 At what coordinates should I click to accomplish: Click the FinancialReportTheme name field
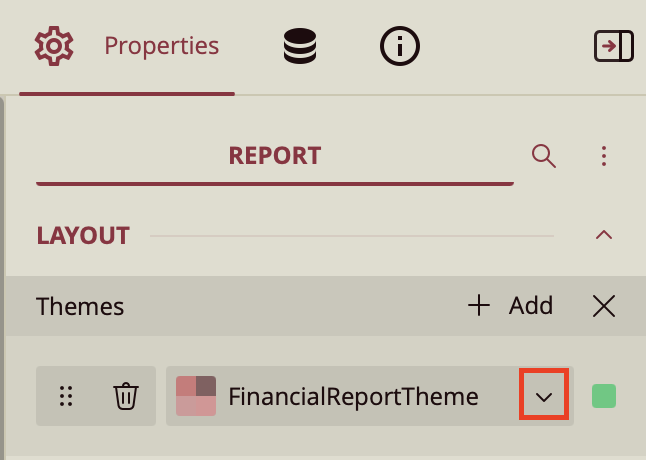click(x=353, y=396)
